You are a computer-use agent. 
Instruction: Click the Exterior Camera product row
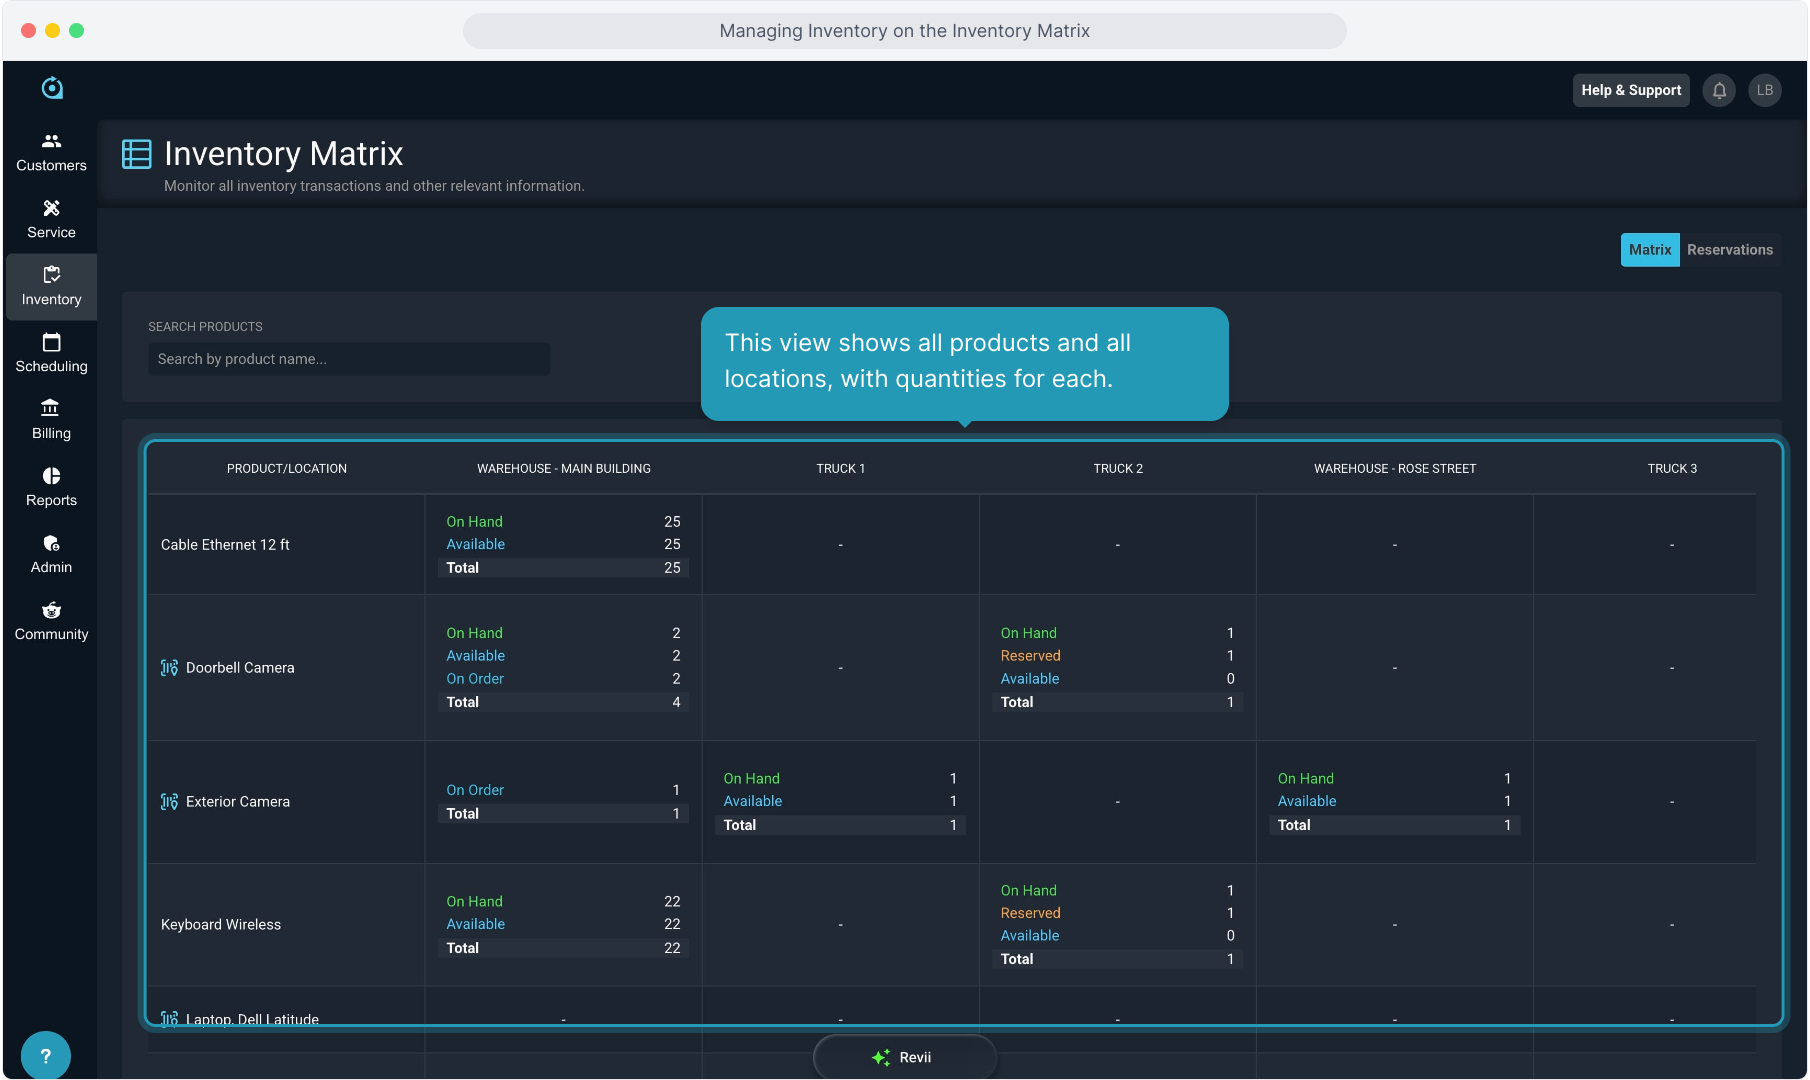click(x=237, y=802)
